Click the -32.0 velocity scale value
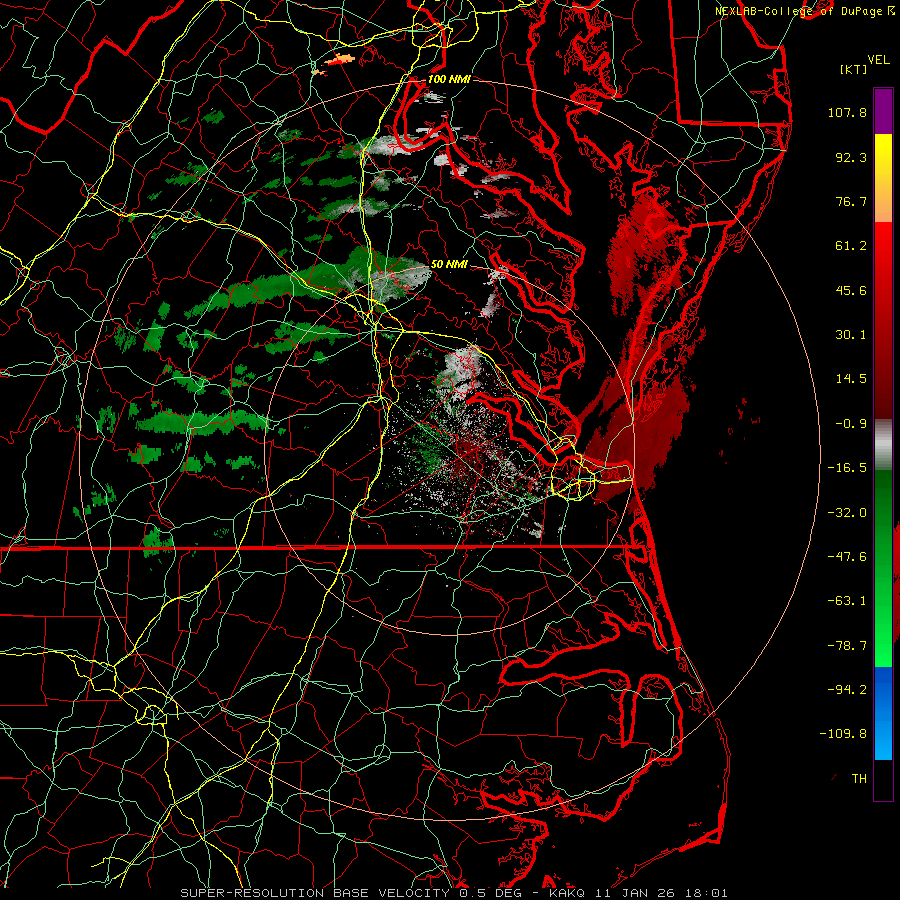900x900 pixels. point(847,513)
